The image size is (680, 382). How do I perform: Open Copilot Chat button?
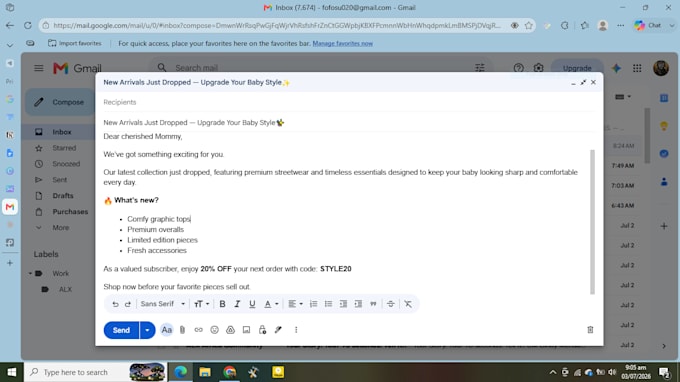coord(648,26)
